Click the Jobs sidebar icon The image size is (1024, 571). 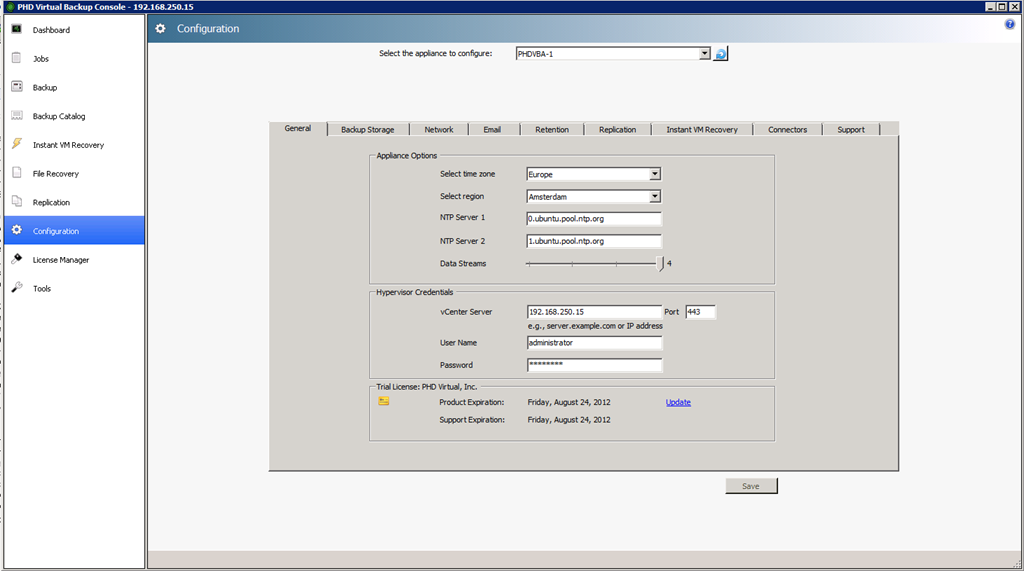pyautogui.click(x=17, y=58)
